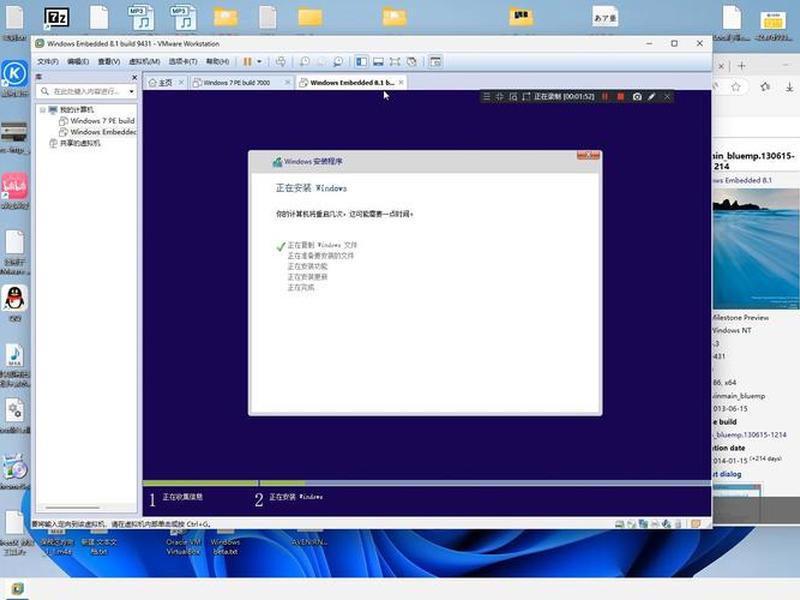Open Oracle VM VirtualBox desktop shortcut

[183, 546]
